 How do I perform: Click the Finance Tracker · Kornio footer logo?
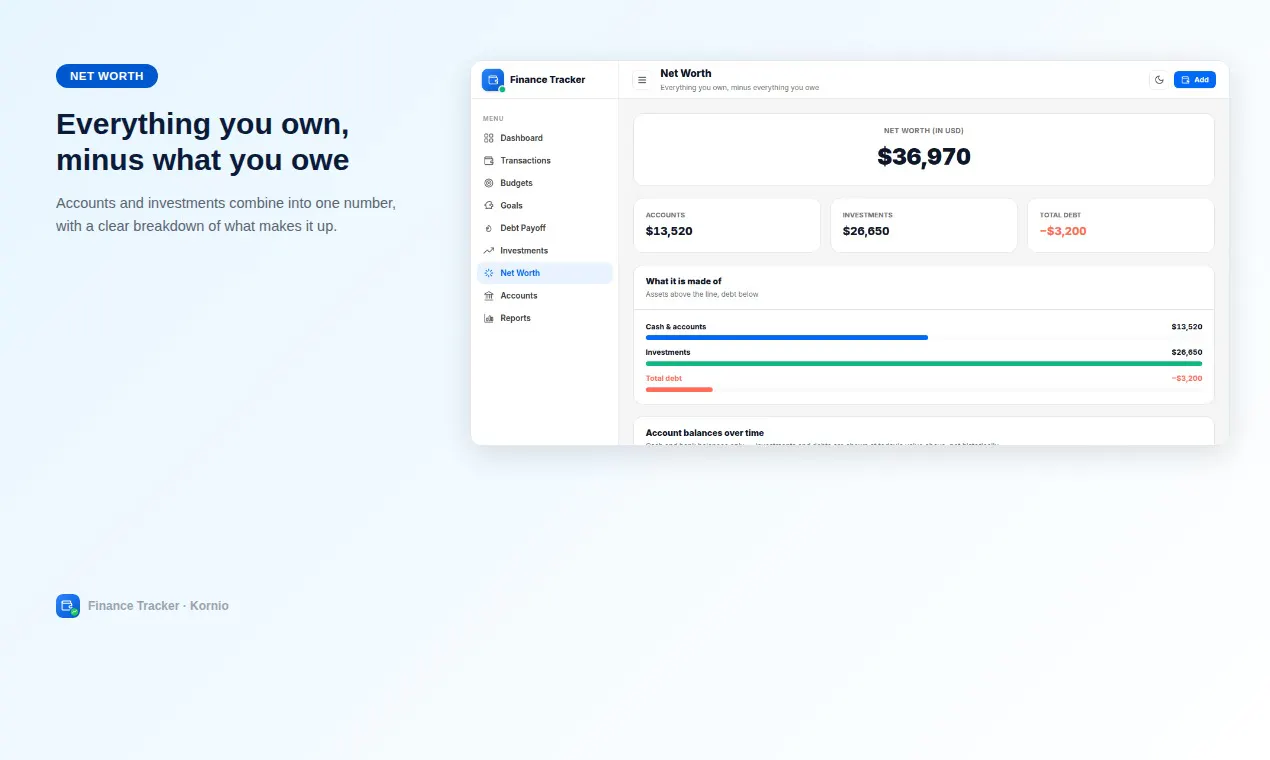(x=68, y=606)
